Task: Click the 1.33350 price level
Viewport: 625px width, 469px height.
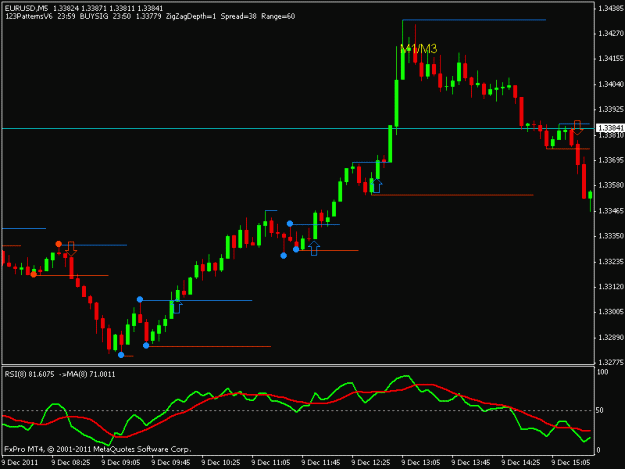Action: 611,236
